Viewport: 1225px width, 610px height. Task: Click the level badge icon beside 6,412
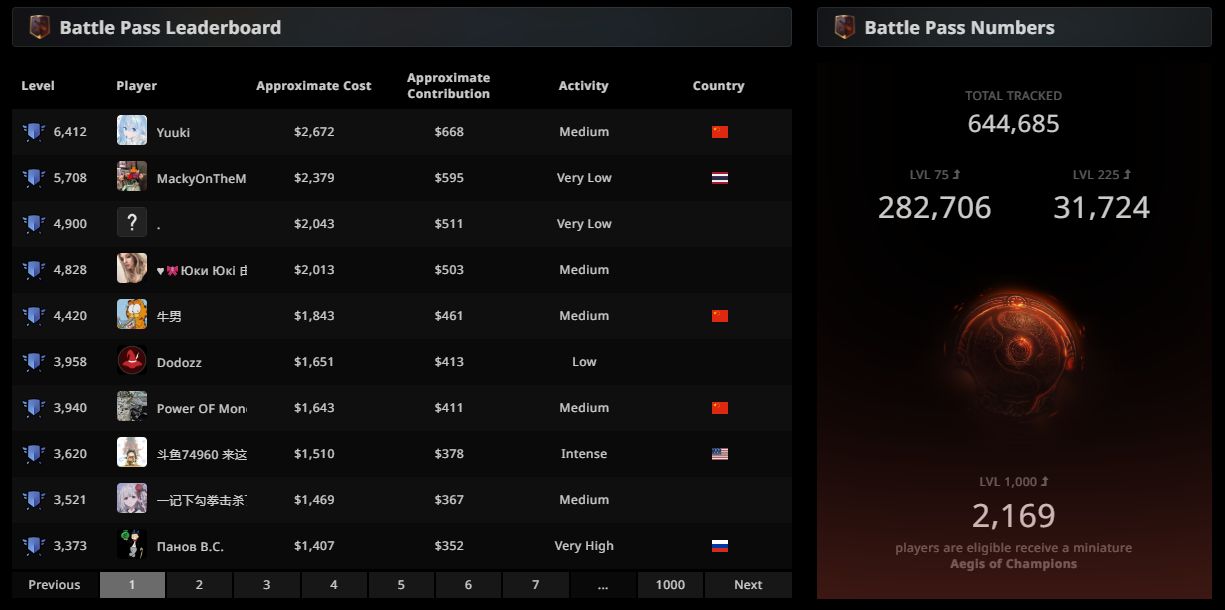[34, 132]
